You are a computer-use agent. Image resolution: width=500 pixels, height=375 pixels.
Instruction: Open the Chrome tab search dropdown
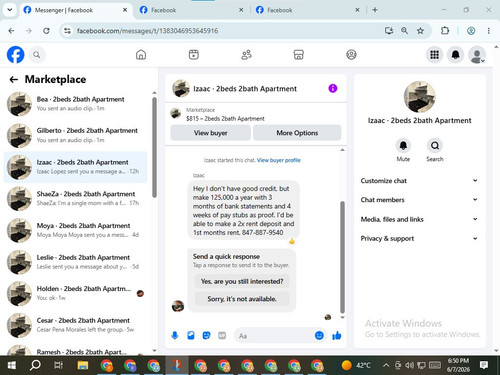[10, 10]
